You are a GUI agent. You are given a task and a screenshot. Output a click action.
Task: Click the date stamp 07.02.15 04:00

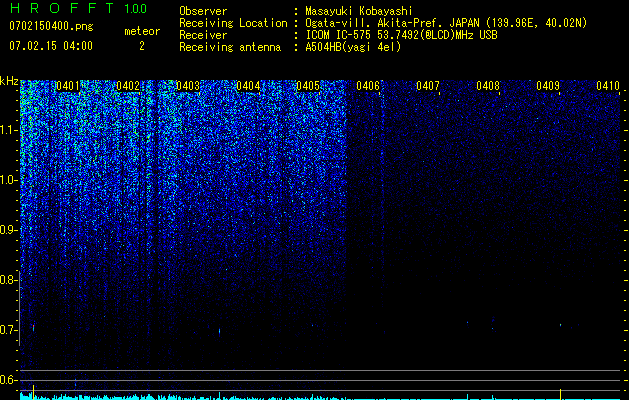click(51, 46)
